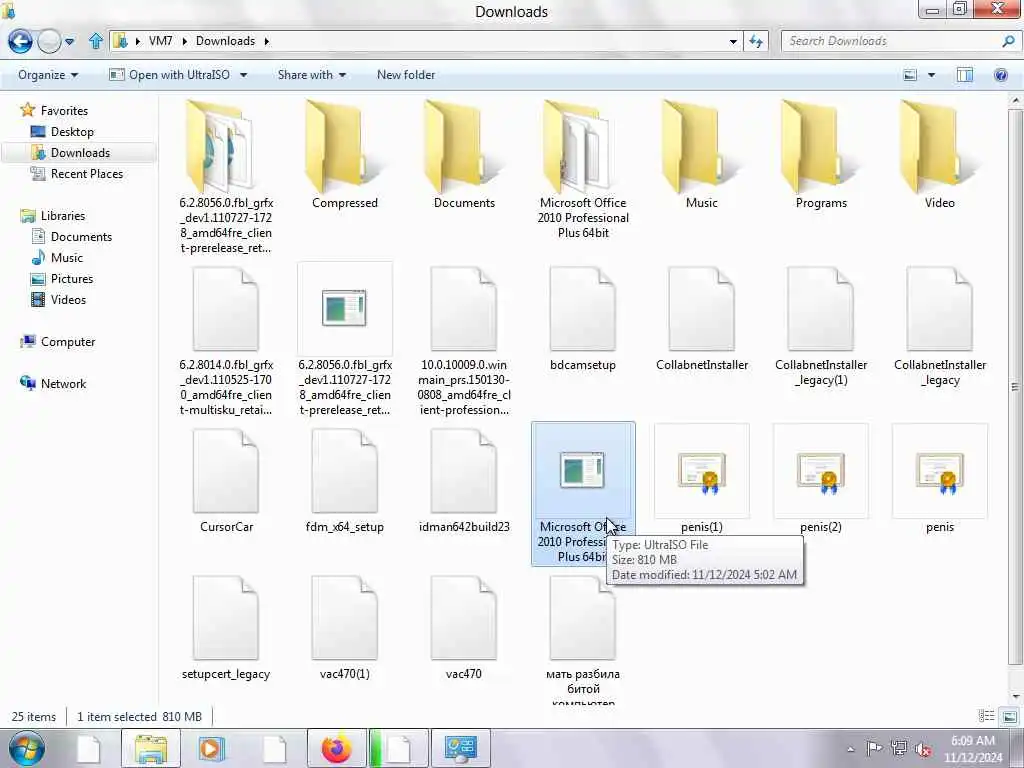Switch to details view in status bar
1024x768 pixels.
click(x=986, y=716)
